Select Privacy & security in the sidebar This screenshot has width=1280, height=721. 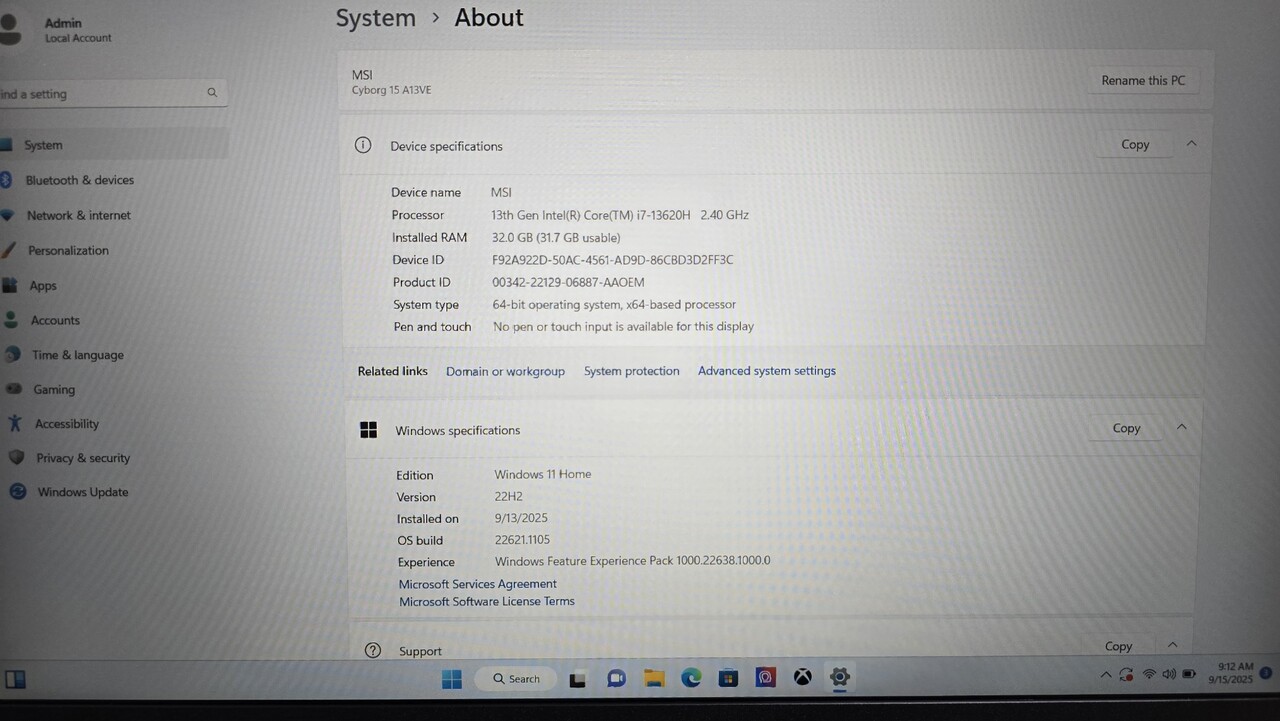pyautogui.click(x=83, y=458)
